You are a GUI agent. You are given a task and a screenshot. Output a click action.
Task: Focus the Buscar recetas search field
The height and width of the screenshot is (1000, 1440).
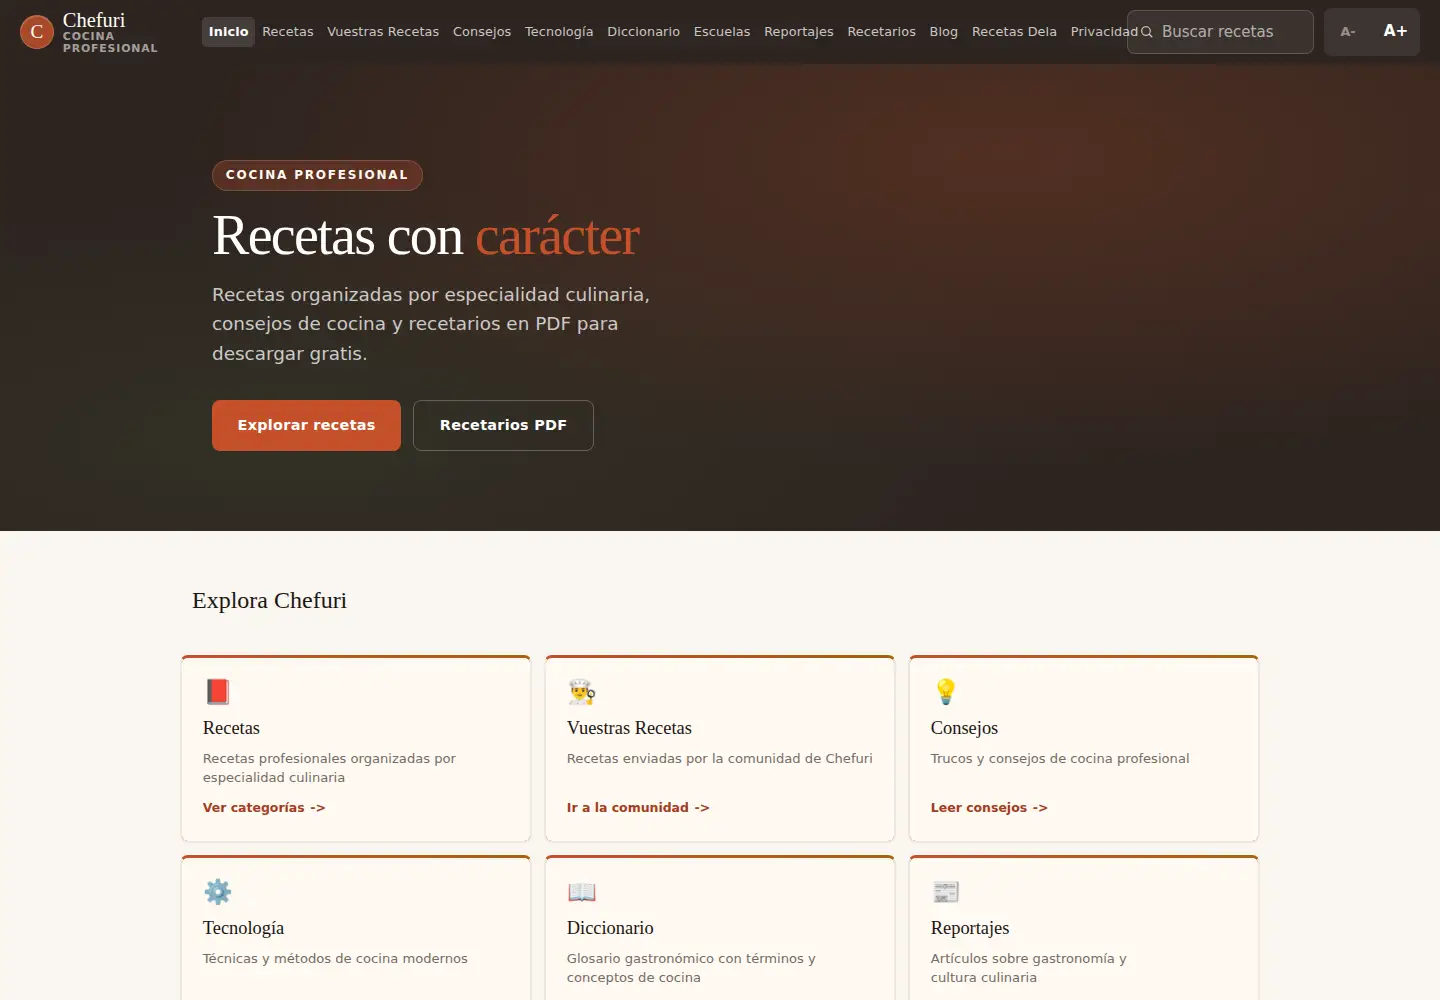pyautogui.click(x=1220, y=32)
